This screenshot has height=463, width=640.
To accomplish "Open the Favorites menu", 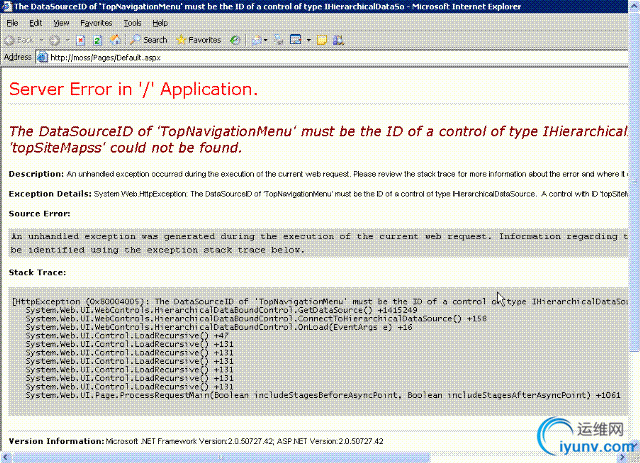I will (96, 23).
